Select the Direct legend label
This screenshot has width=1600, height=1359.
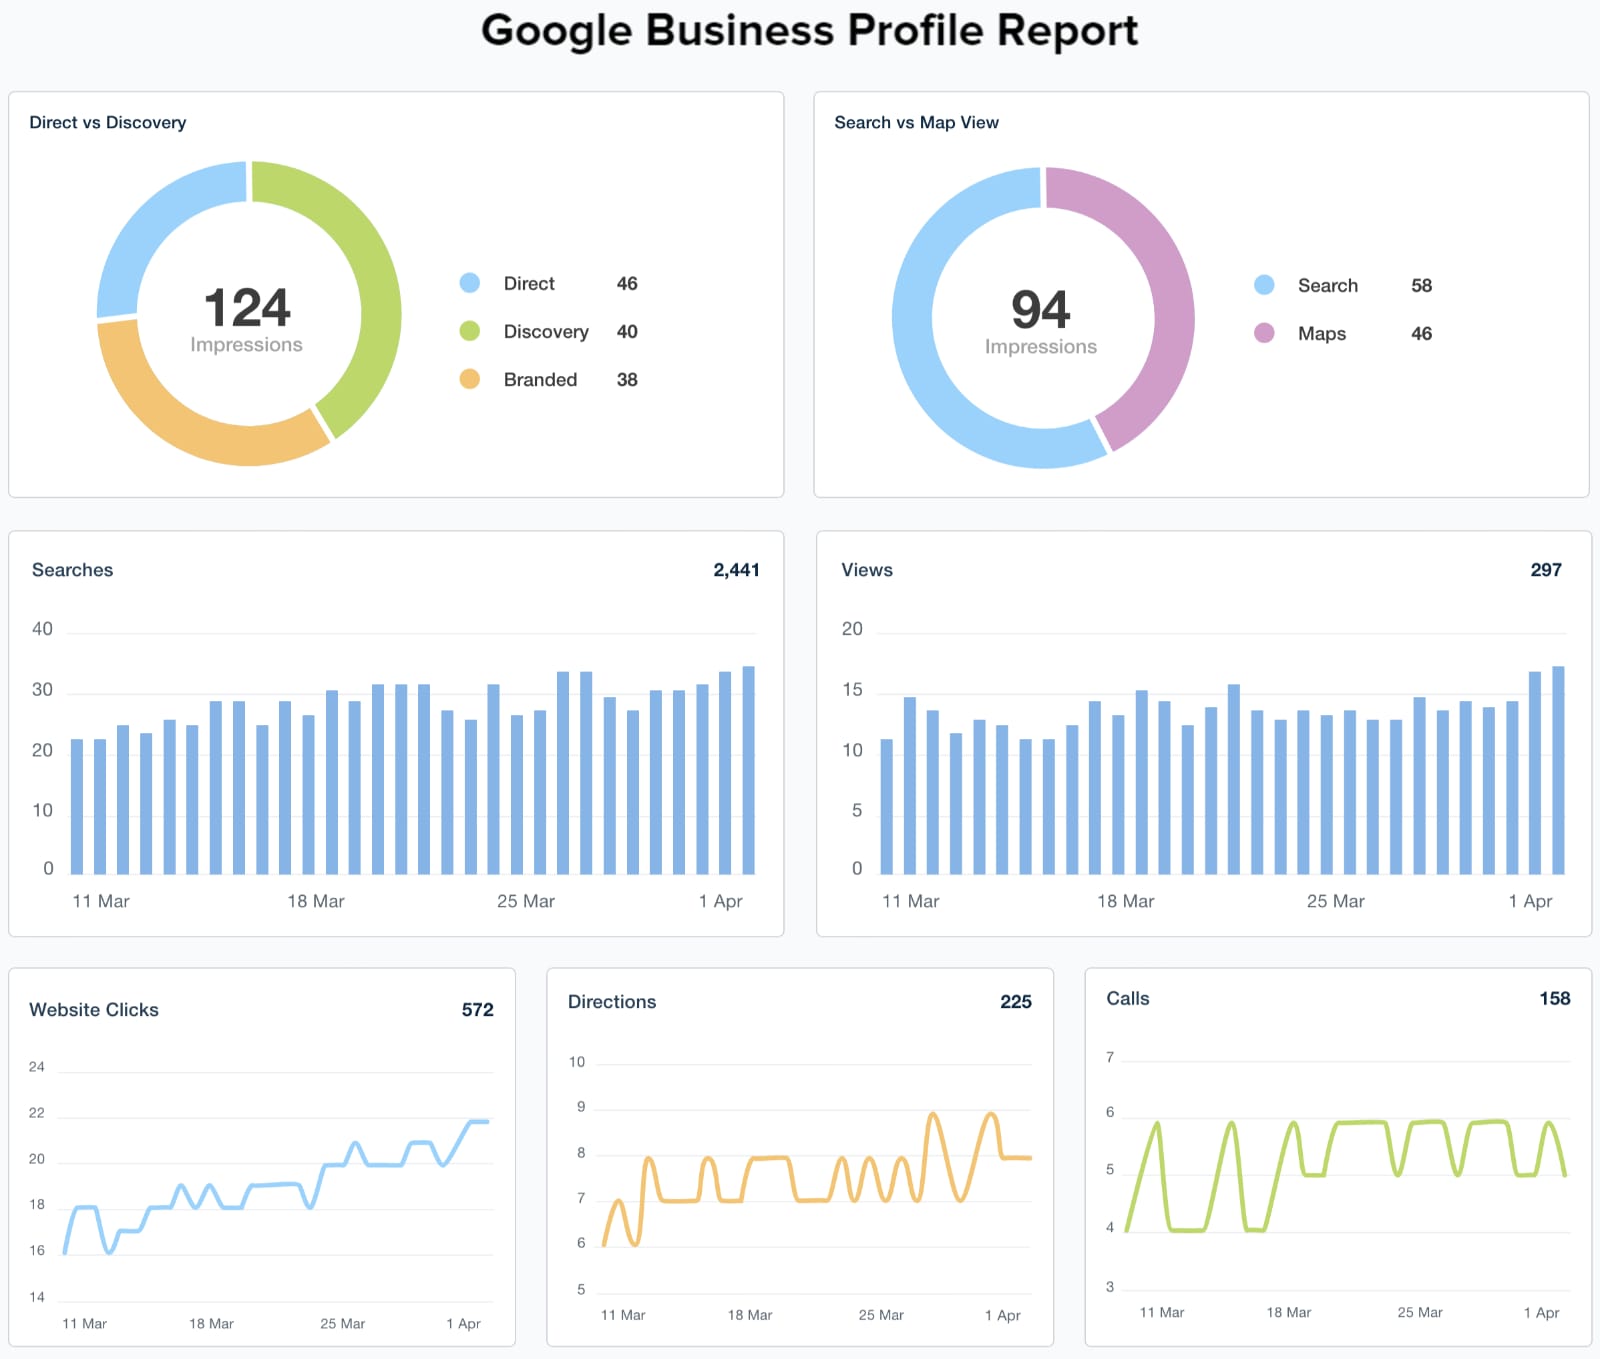pyautogui.click(x=529, y=283)
